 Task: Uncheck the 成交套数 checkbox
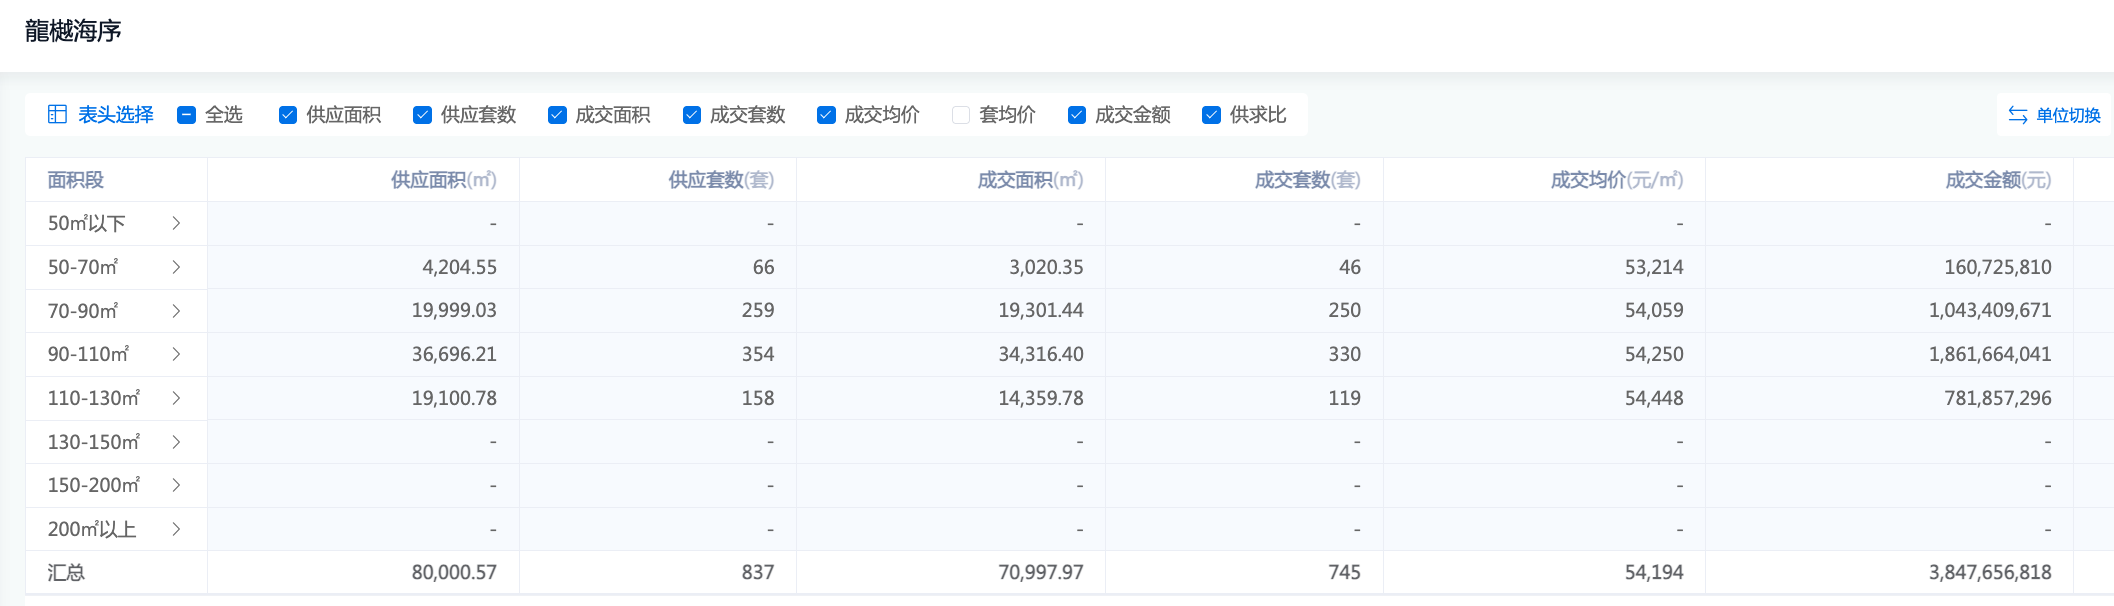click(x=692, y=115)
